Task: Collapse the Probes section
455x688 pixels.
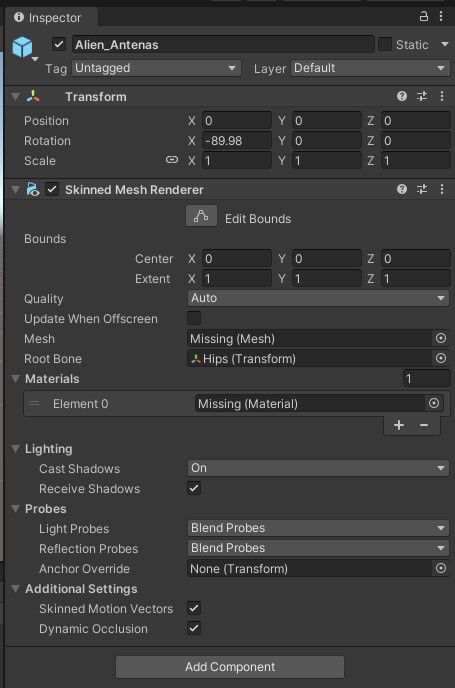Action: point(15,509)
